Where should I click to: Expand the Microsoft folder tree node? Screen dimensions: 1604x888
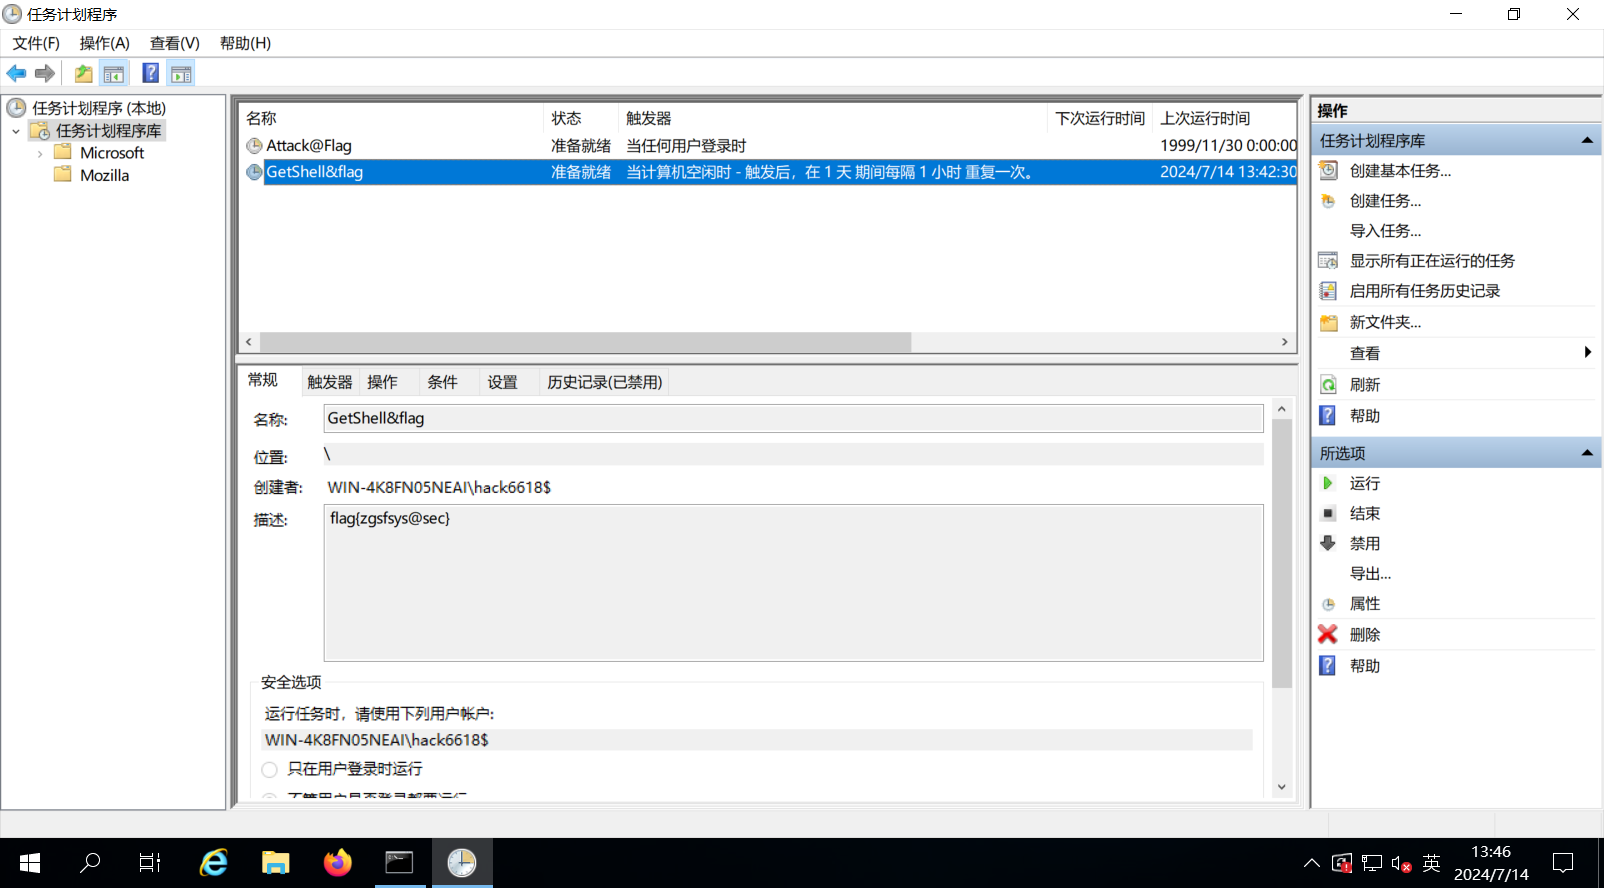pos(40,154)
